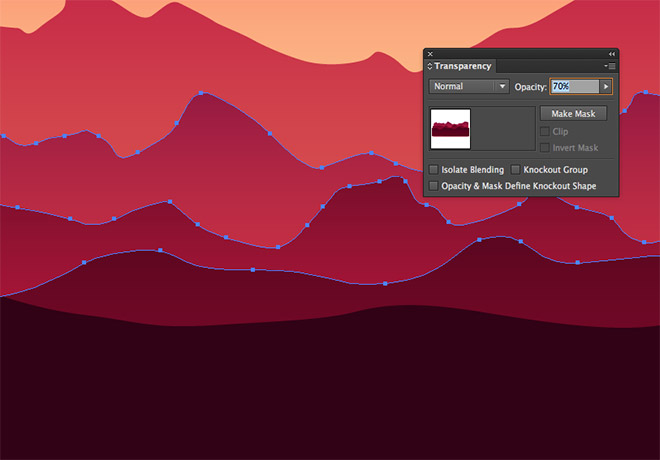Open the Transparency panel flyout menu
The image size is (660, 460).
(610, 66)
